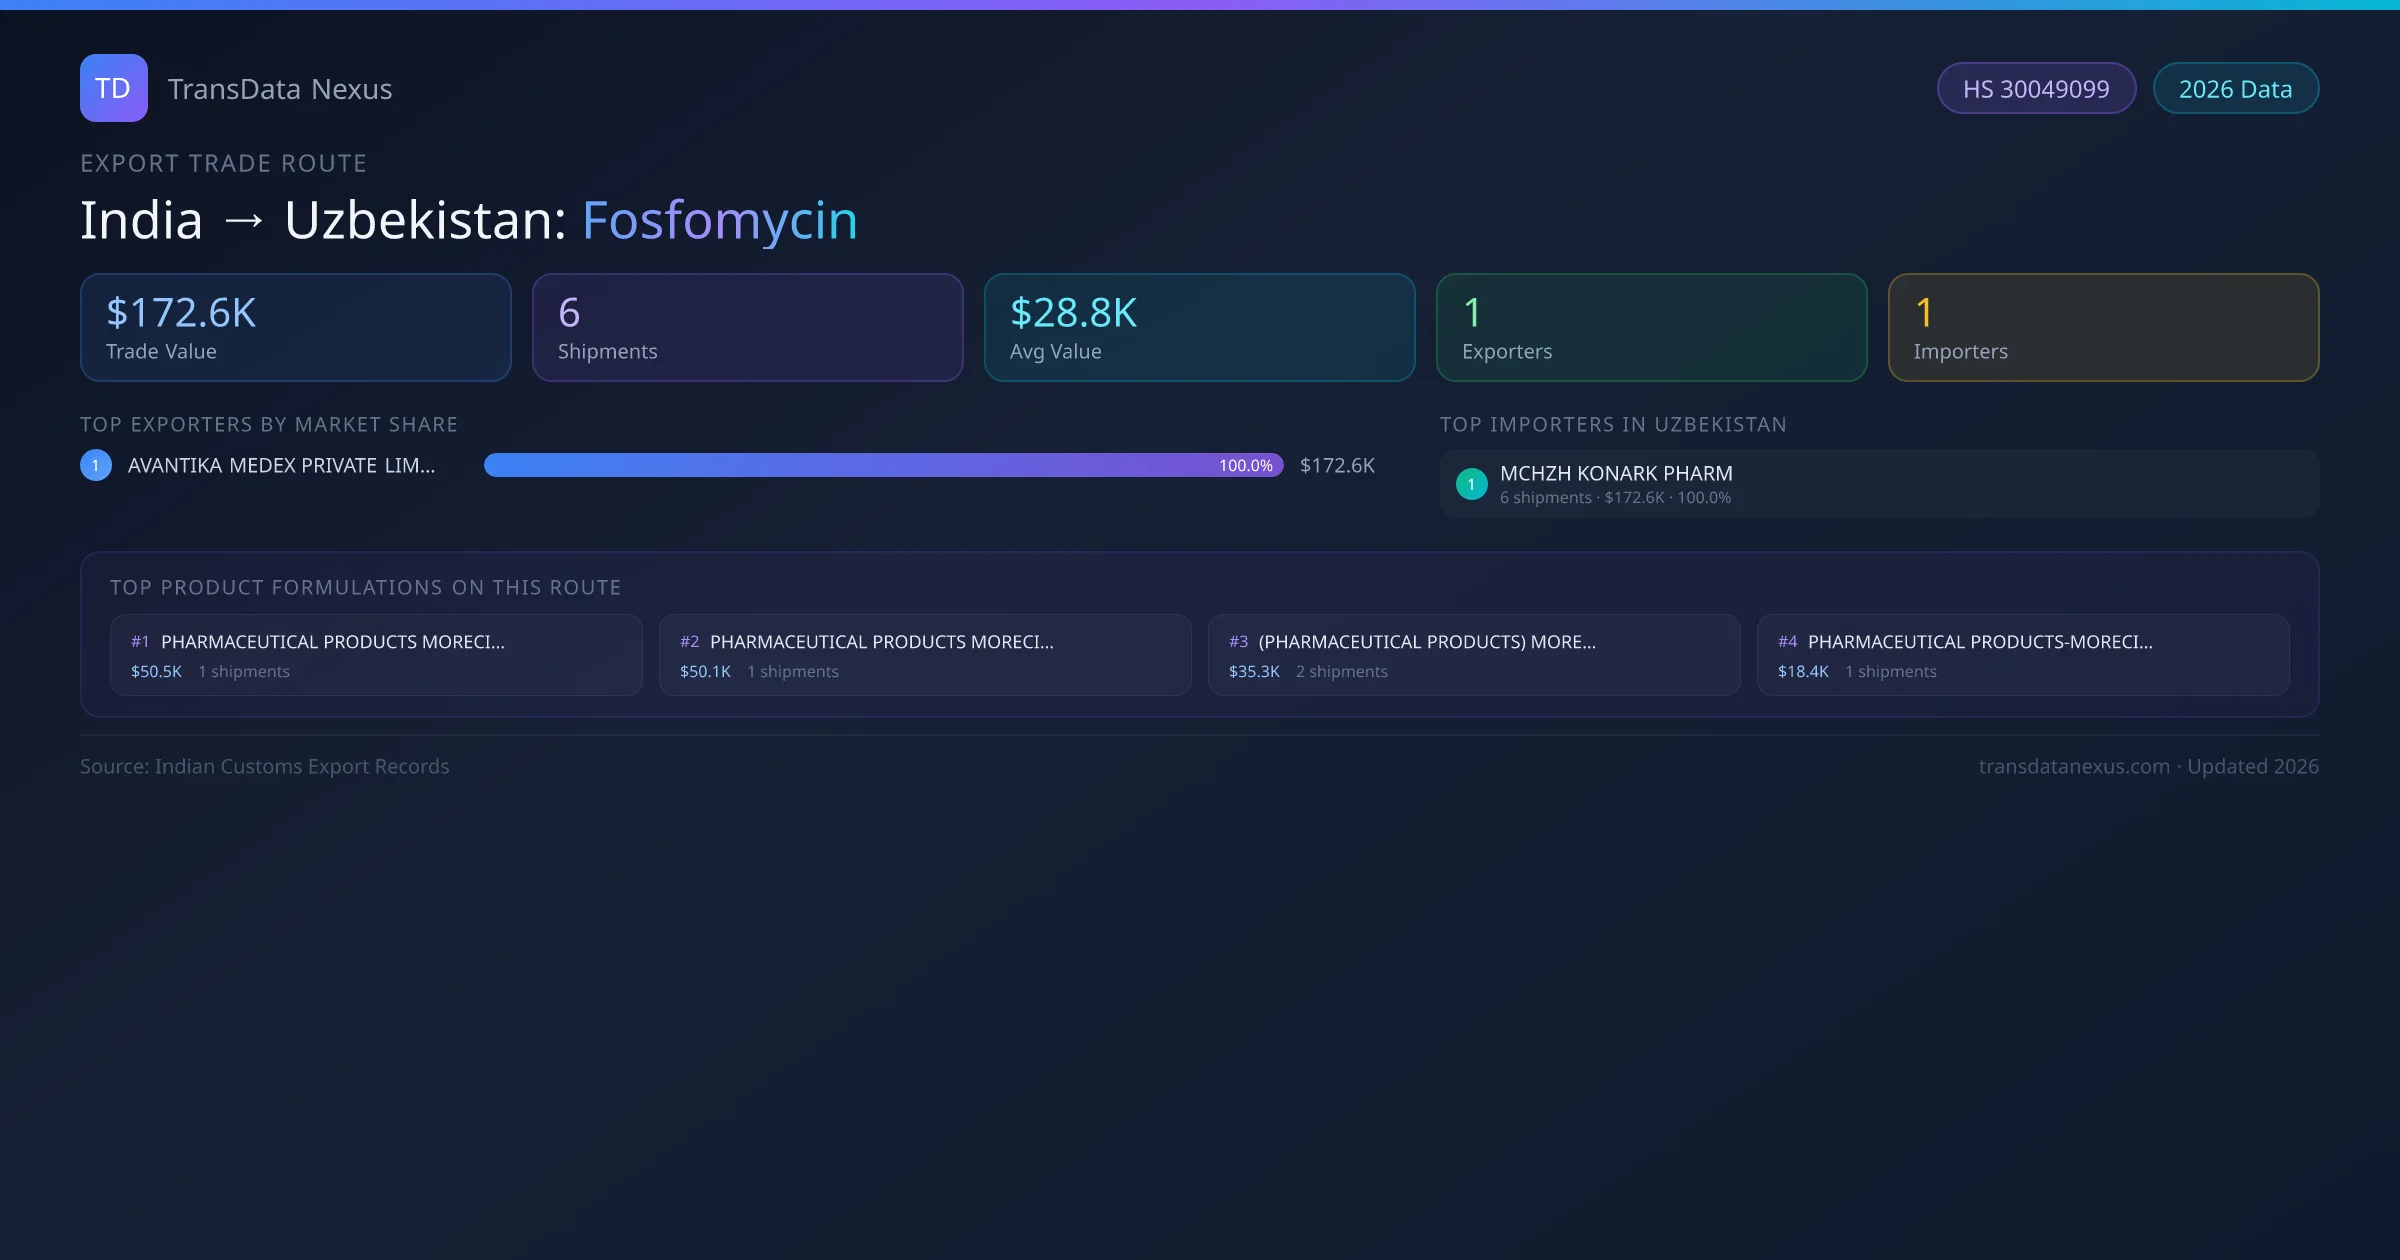Select the Shipments stat card showing 6
The image size is (2400, 1260).
point(747,327)
